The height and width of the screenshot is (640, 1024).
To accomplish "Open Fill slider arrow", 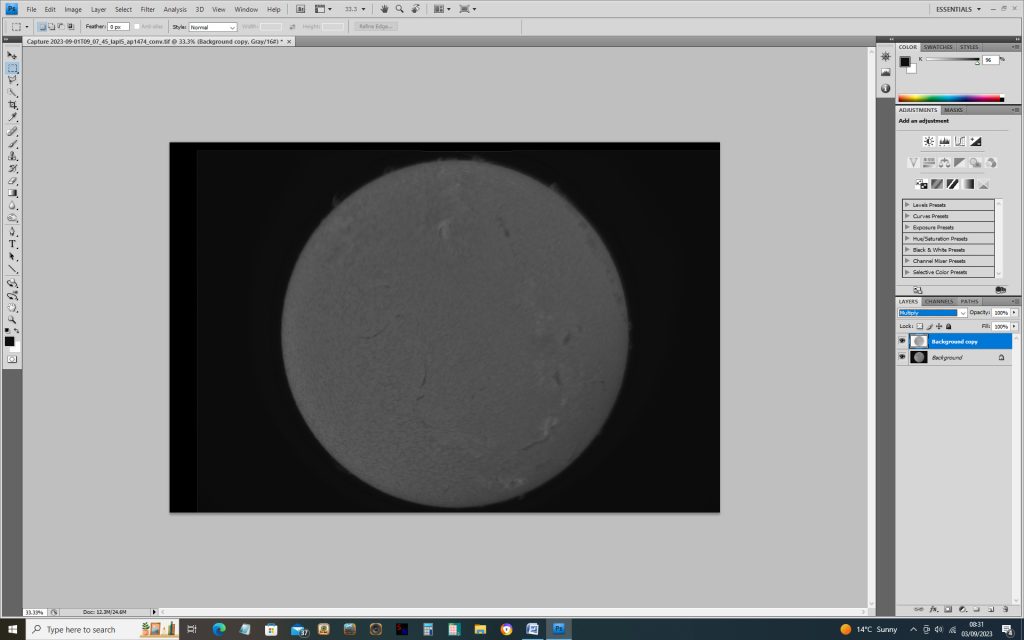I will tap(1014, 327).
